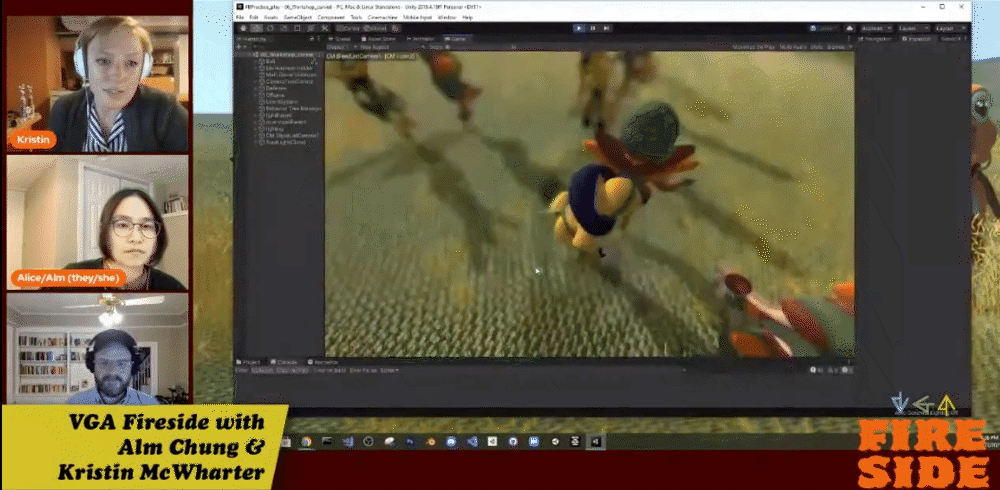Screen dimensions: 1000x490
Task: Open the Component menu
Action: pos(331,17)
